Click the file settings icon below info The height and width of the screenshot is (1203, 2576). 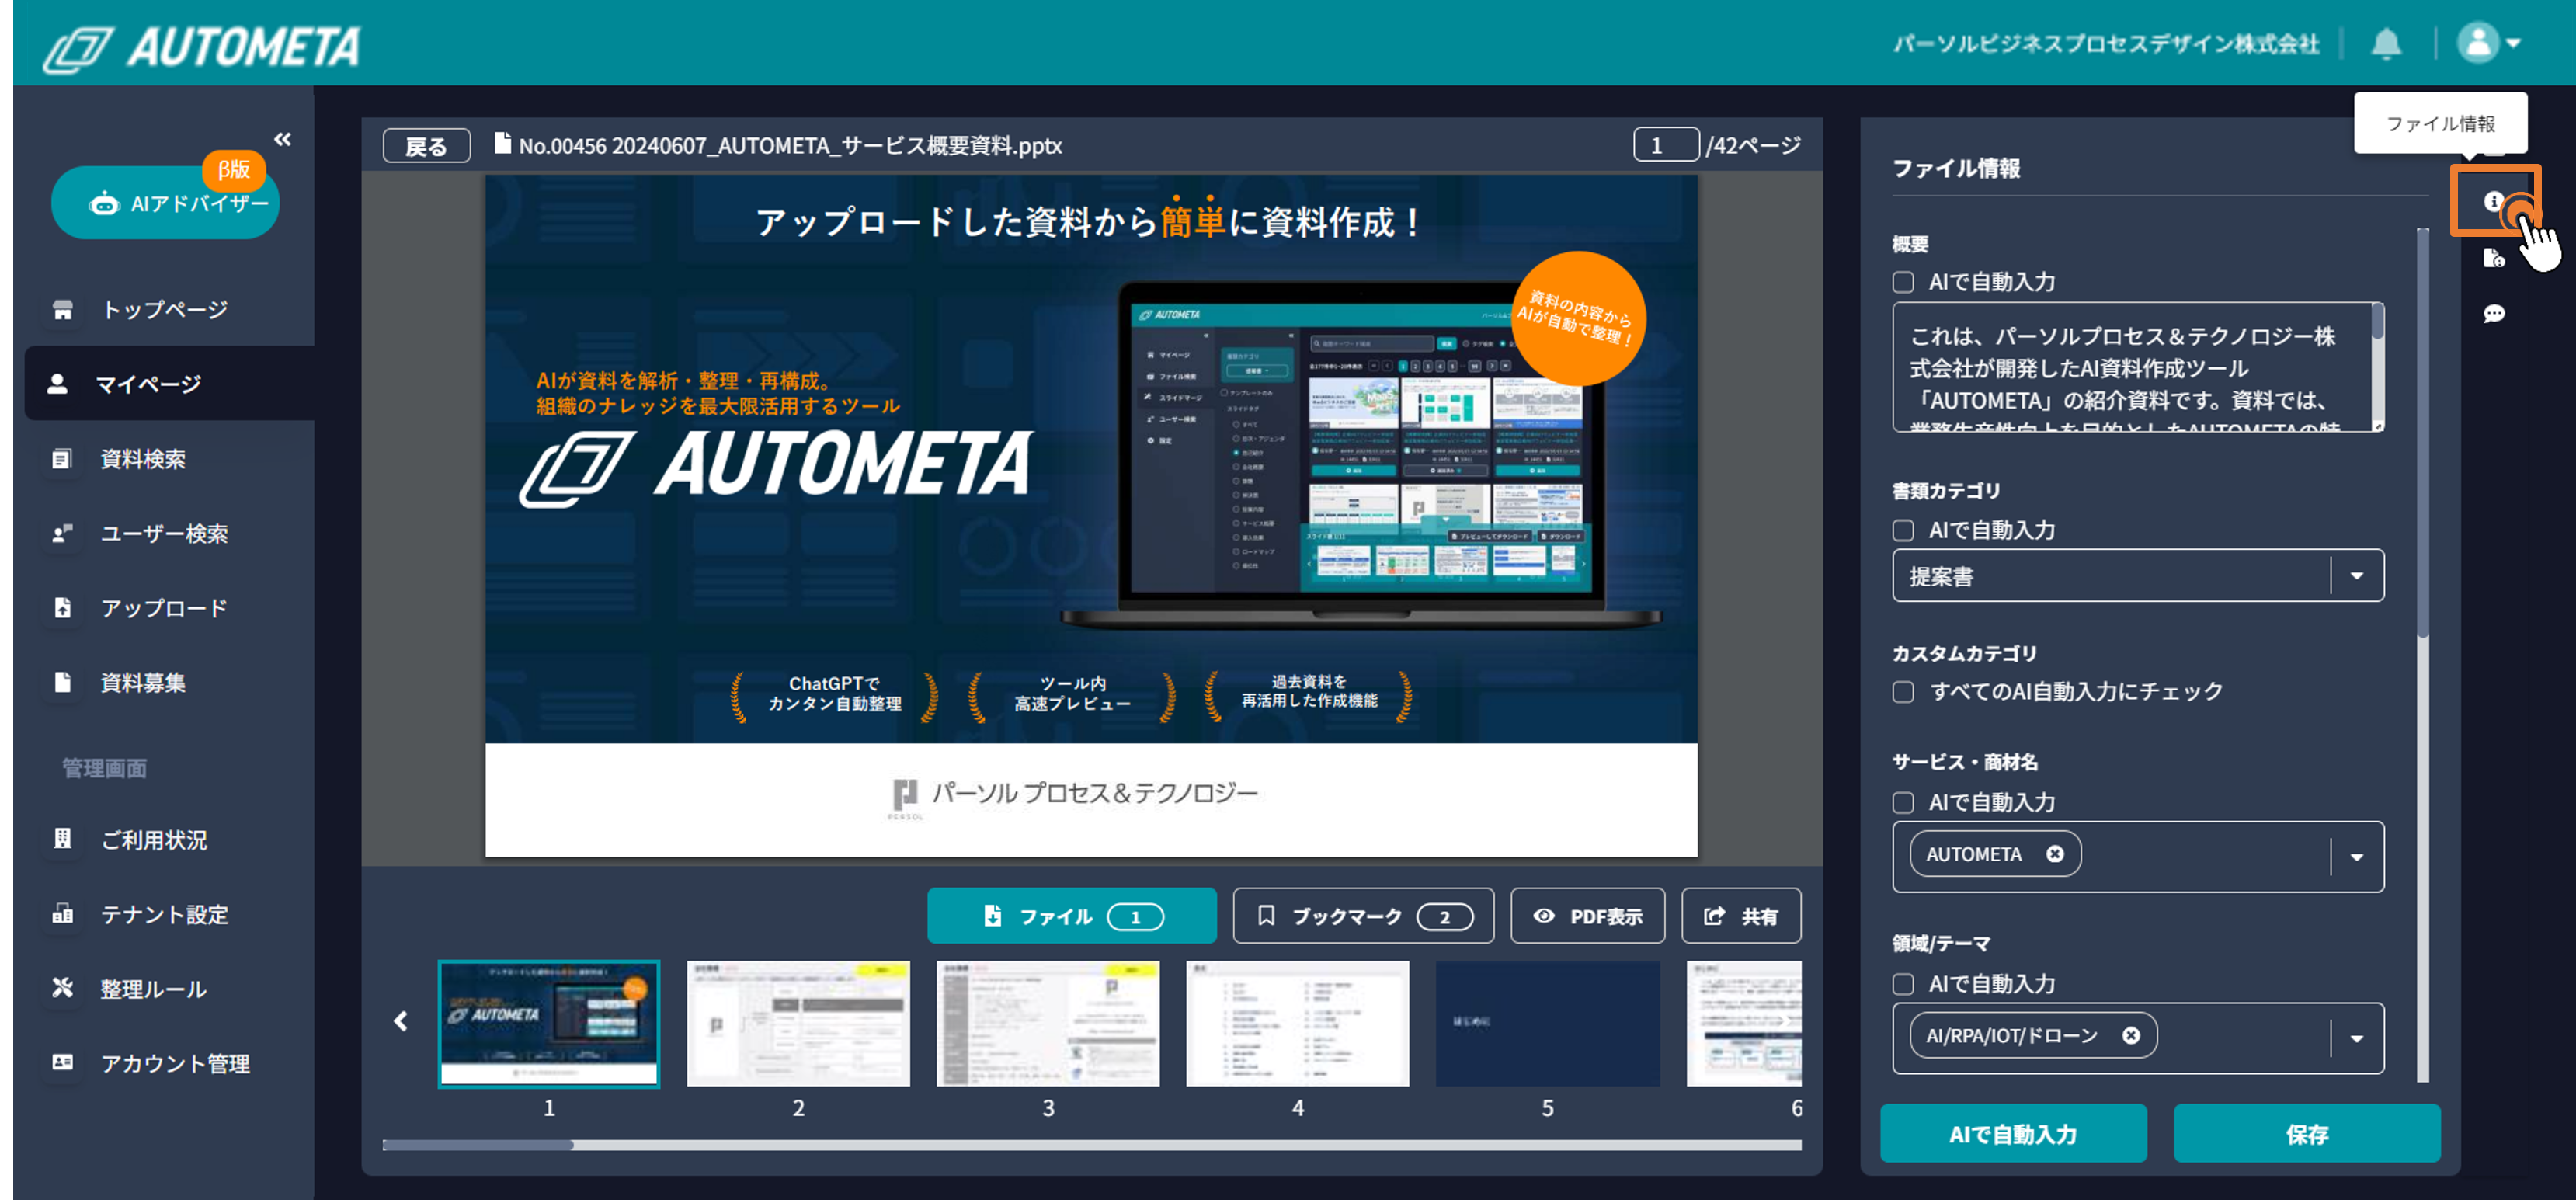click(2494, 259)
